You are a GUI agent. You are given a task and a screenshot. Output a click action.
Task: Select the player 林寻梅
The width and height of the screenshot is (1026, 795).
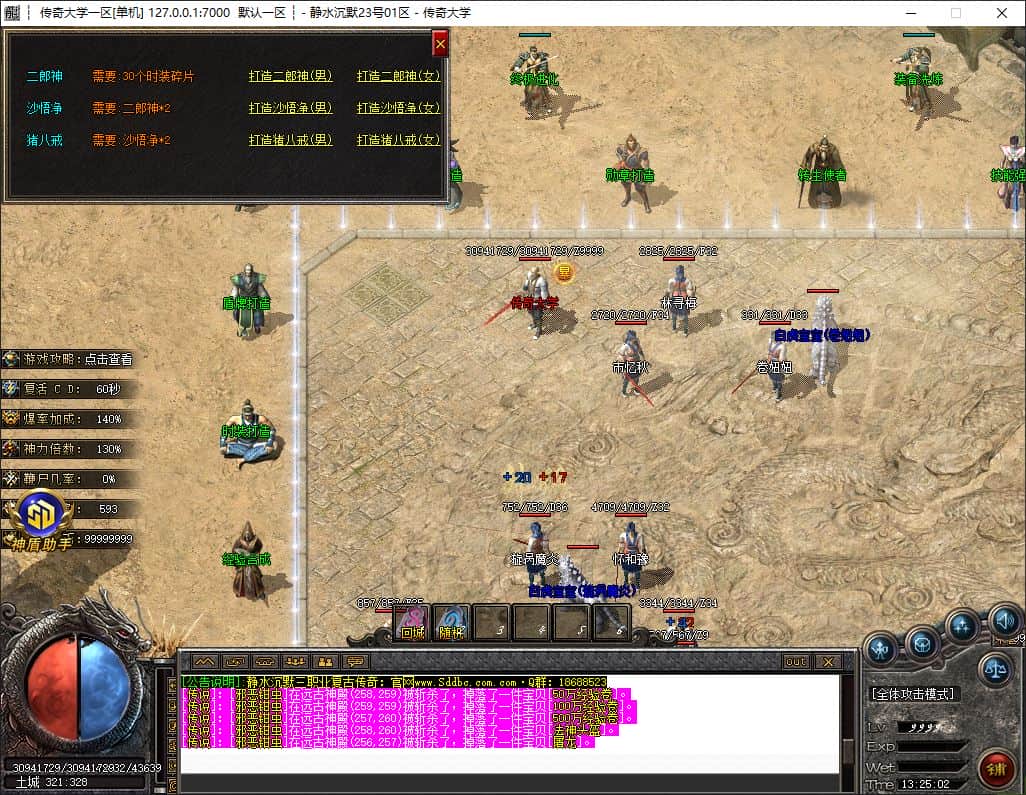click(x=679, y=300)
